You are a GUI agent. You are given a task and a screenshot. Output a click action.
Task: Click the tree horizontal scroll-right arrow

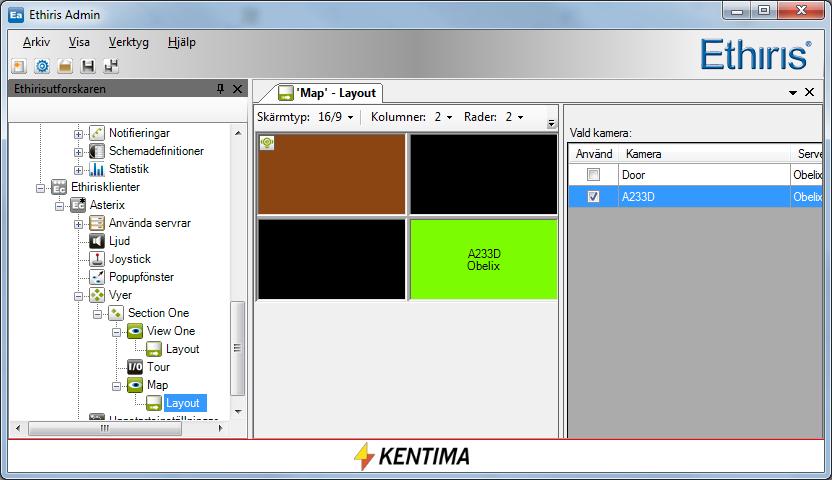221,428
